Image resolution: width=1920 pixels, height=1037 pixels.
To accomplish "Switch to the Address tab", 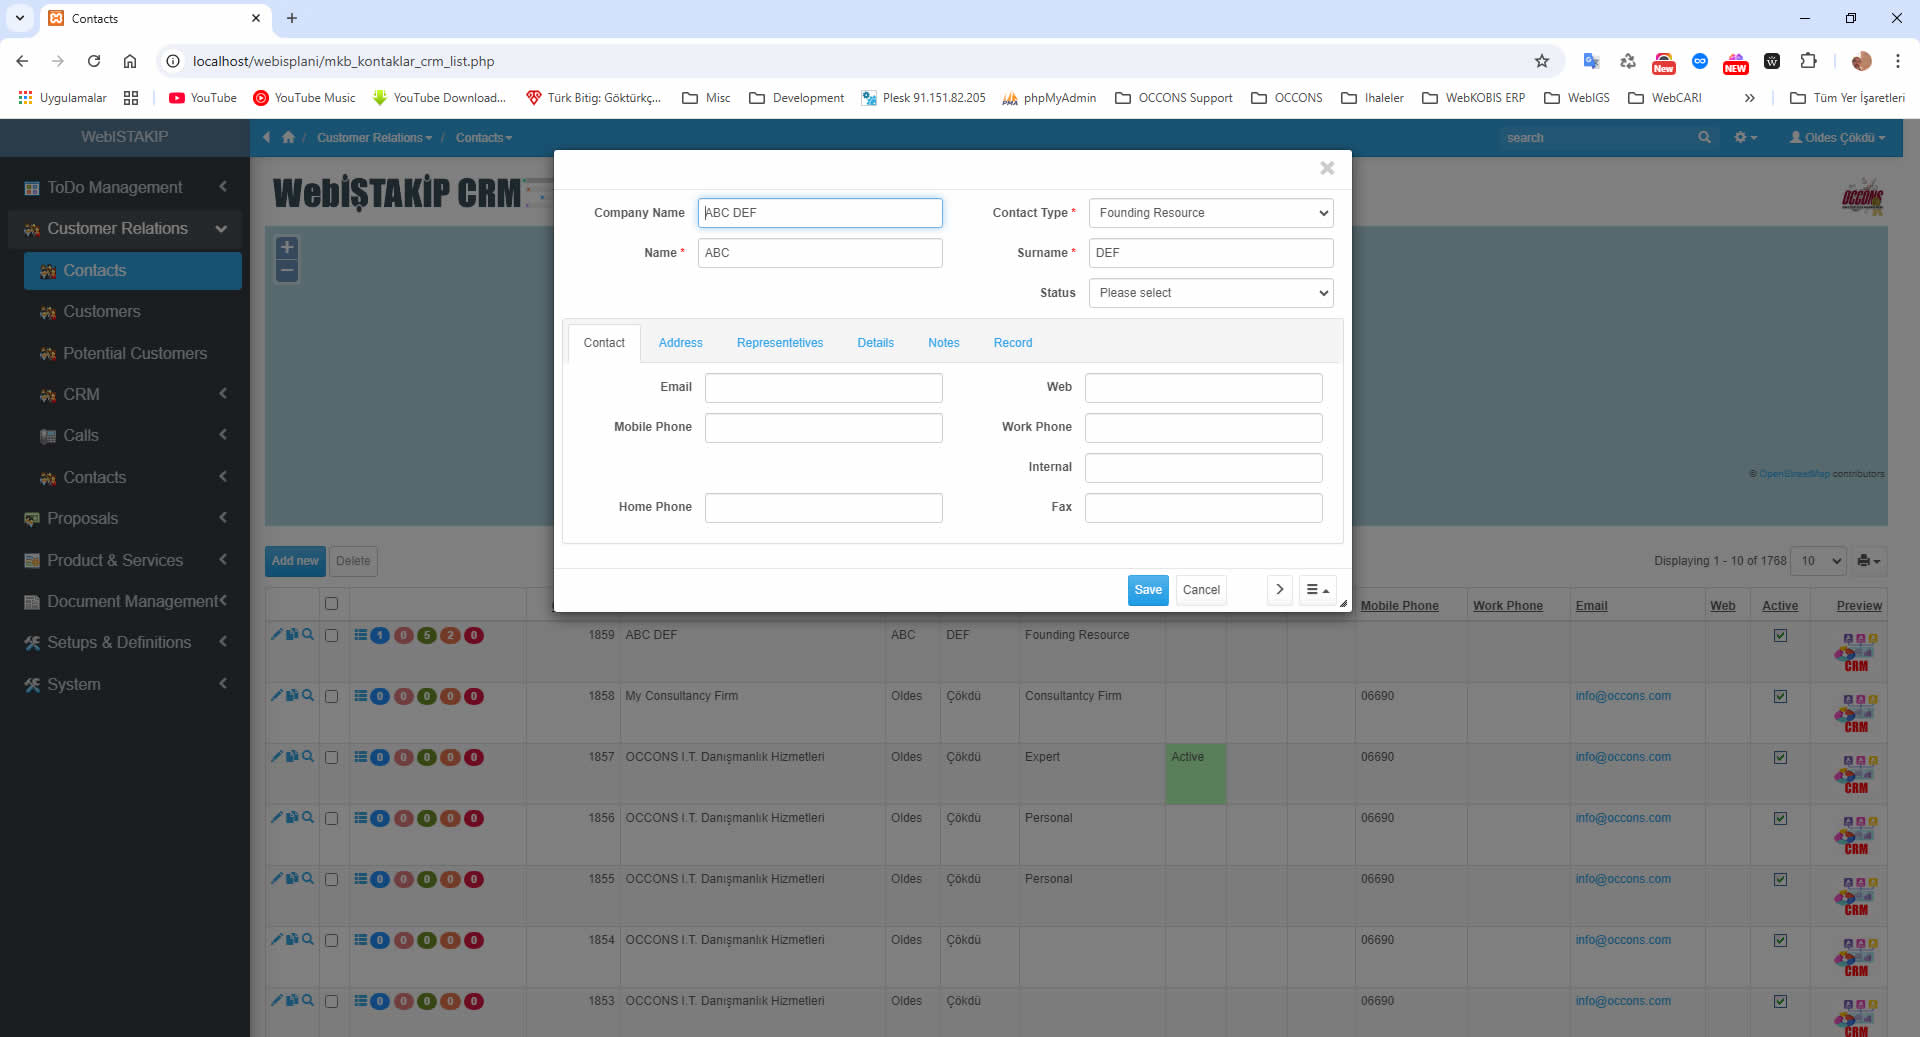I will click(x=680, y=343).
